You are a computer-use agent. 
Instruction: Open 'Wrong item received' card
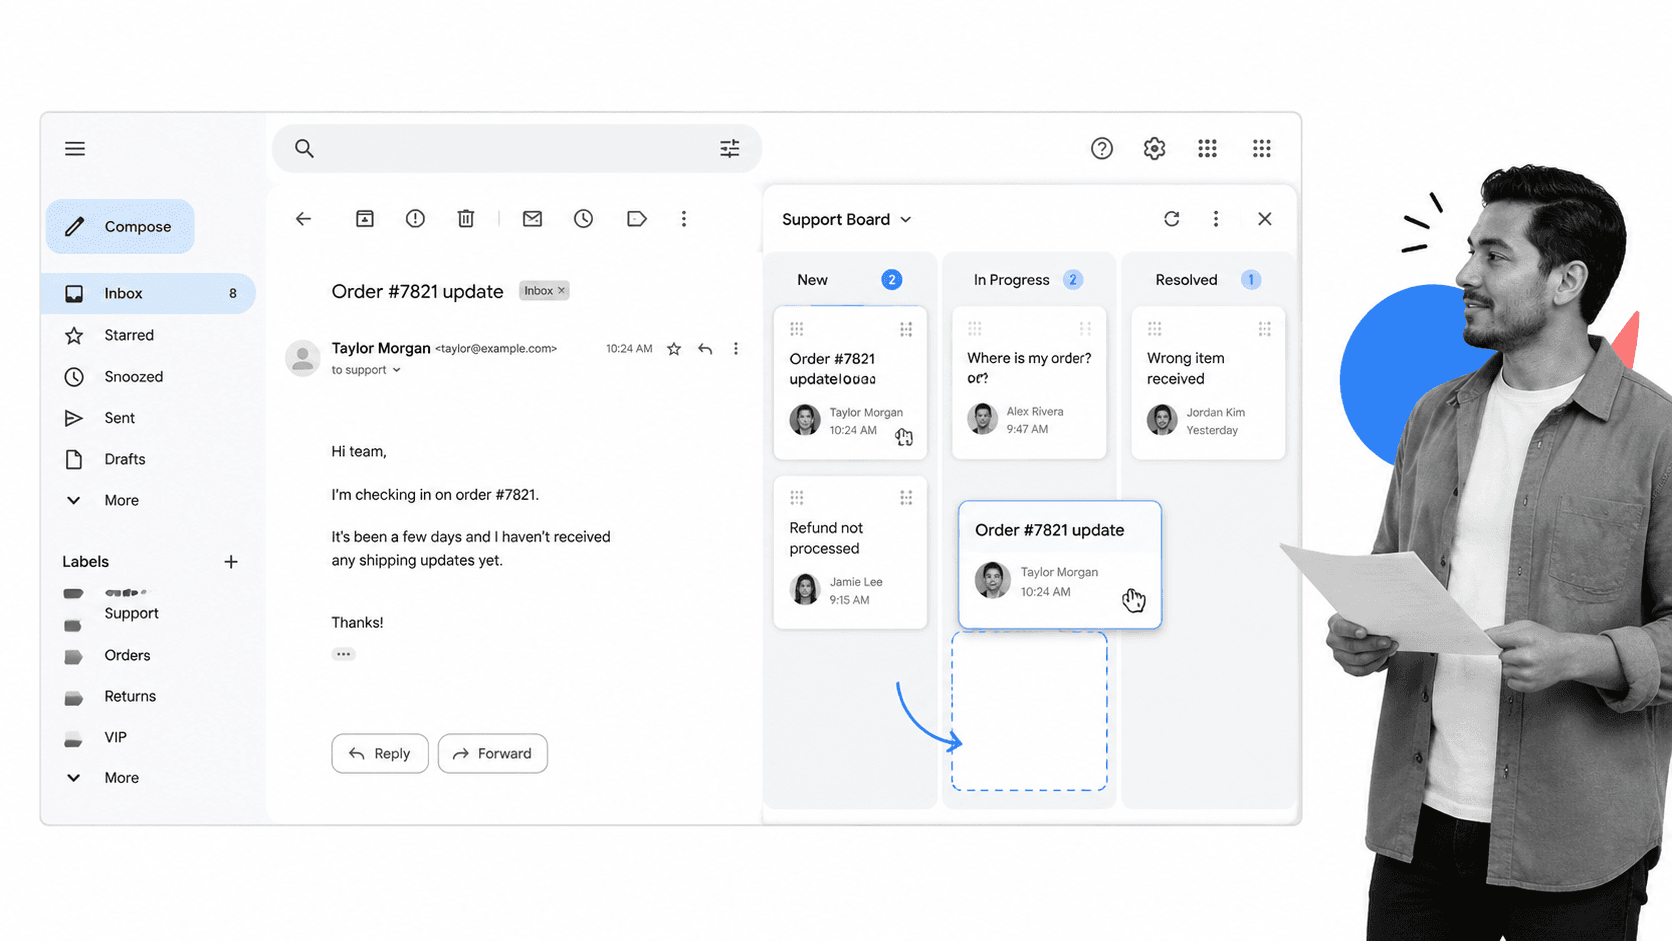1208,383
